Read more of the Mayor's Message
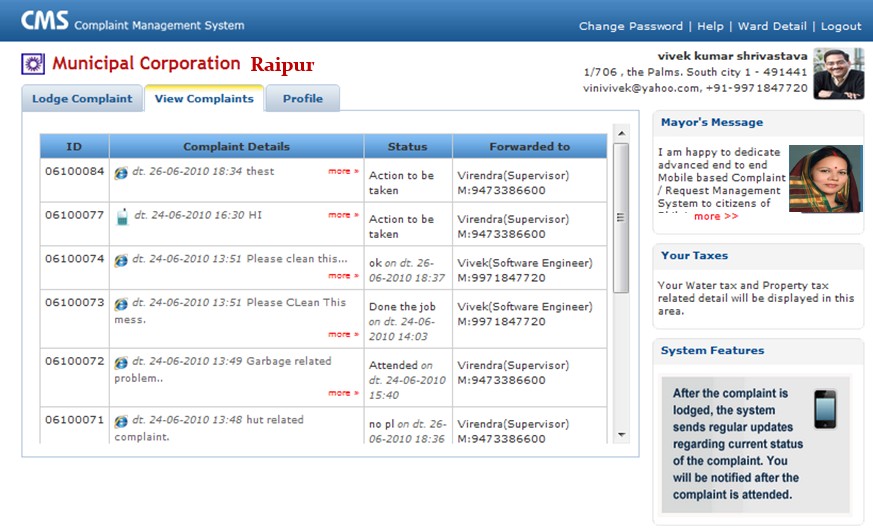Image resolution: width=873 pixels, height=529 pixels. coord(715,216)
